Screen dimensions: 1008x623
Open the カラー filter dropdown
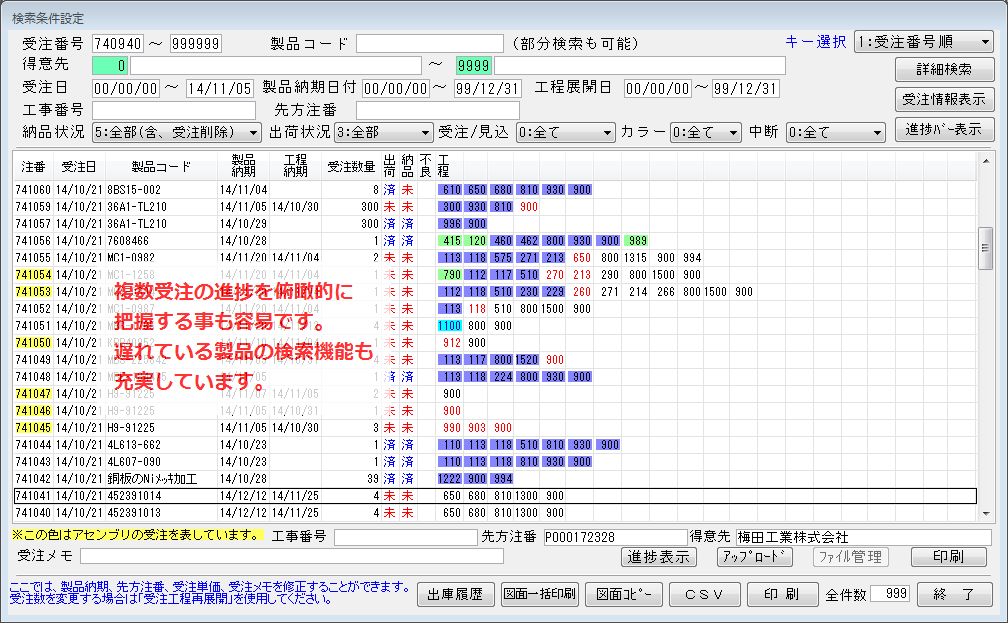point(706,132)
